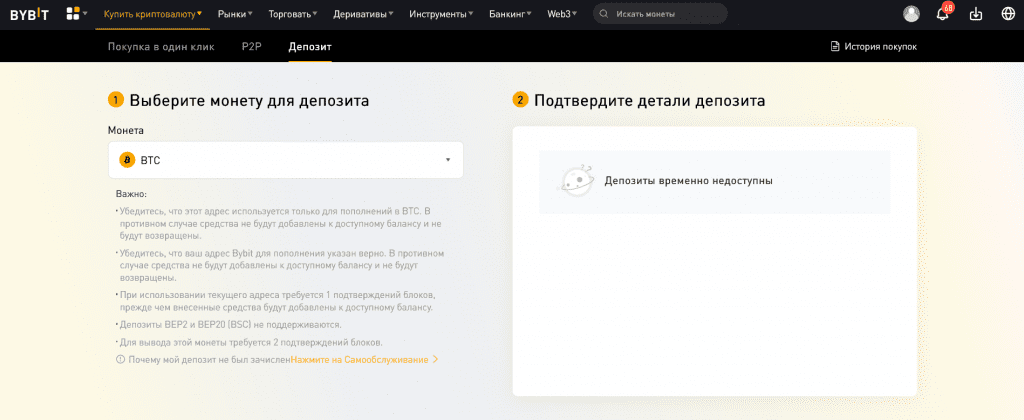
Task: Click Выберите монету для депозита heading
Action: [249, 101]
